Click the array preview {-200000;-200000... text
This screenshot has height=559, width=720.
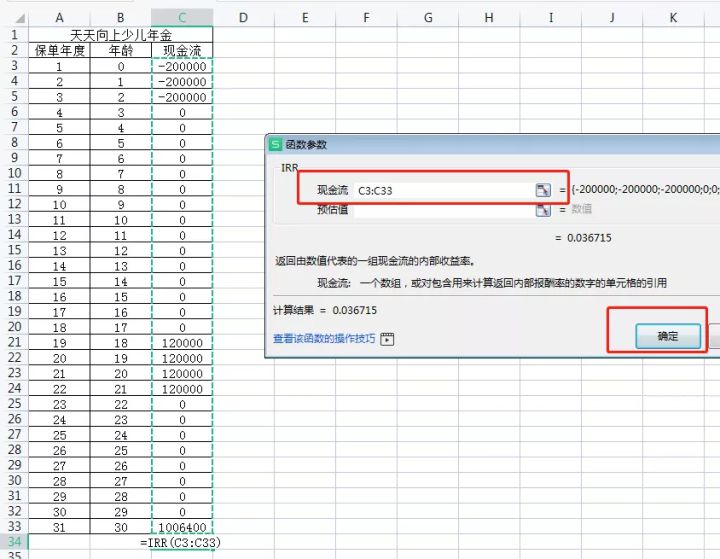coord(645,189)
